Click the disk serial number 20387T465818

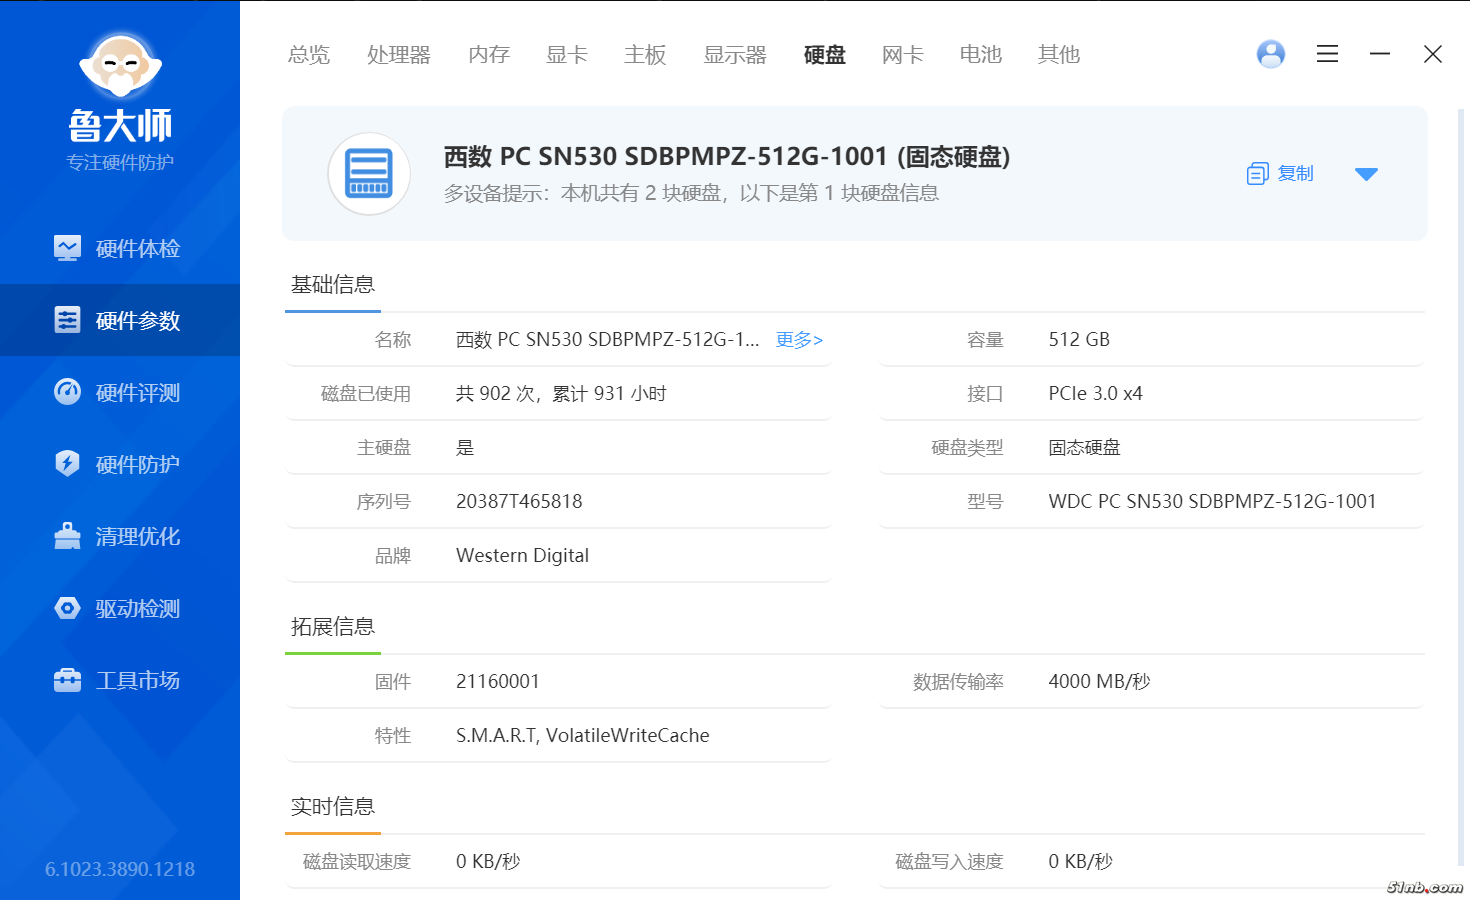click(519, 502)
